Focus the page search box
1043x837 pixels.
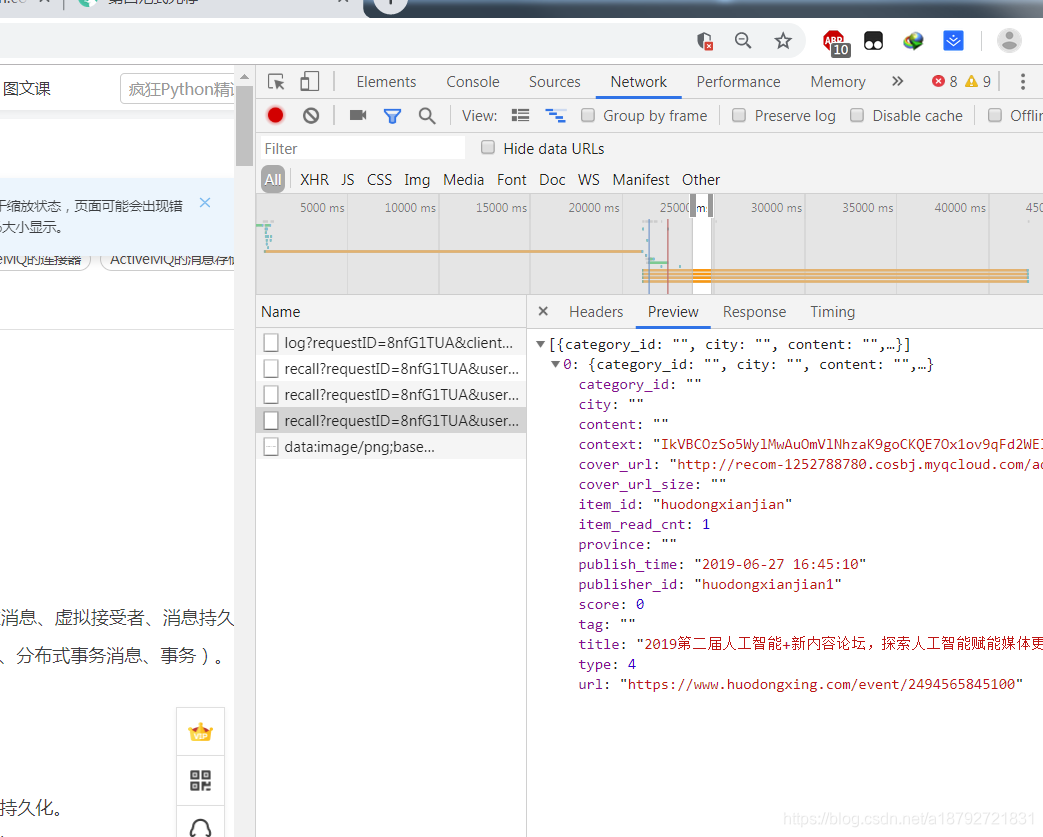pyautogui.click(x=178, y=88)
